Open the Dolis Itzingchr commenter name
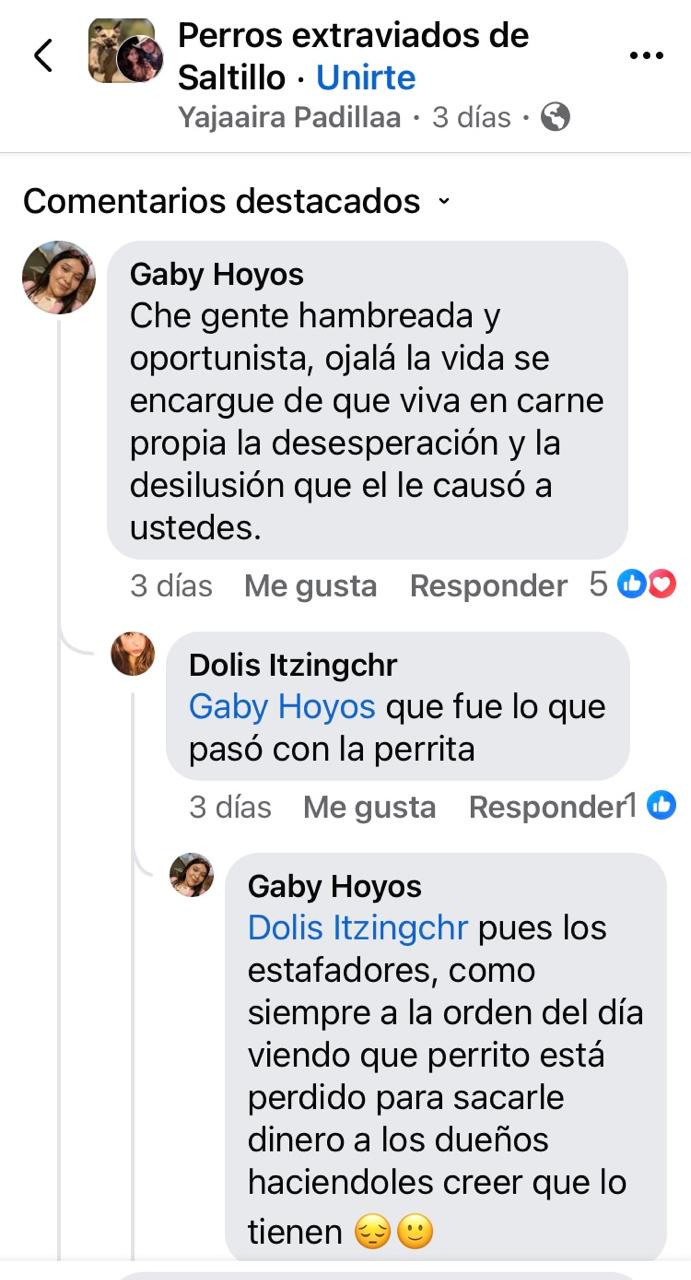The width and height of the screenshot is (691, 1280). point(293,665)
